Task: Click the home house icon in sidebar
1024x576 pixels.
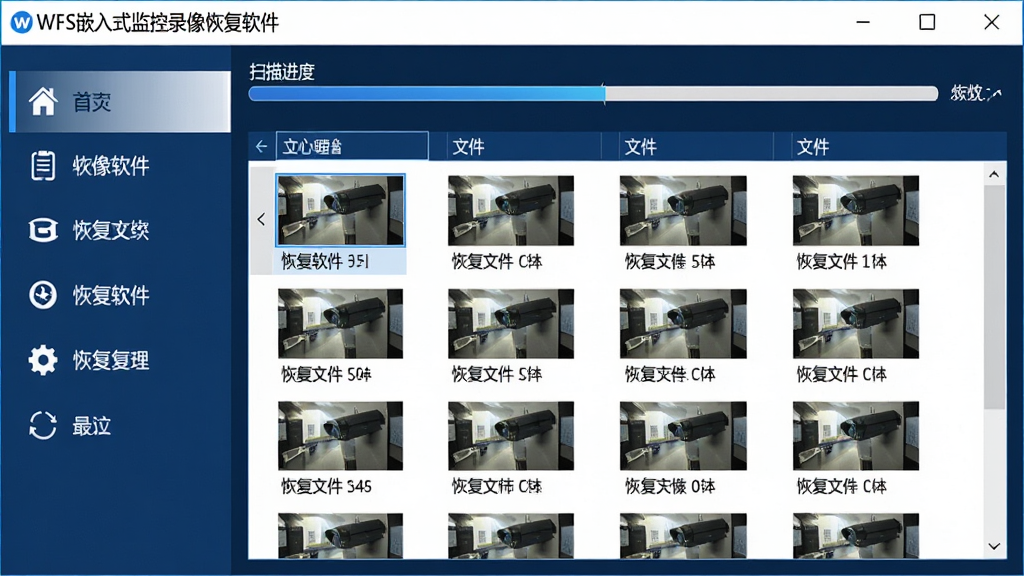Action: tap(43, 101)
